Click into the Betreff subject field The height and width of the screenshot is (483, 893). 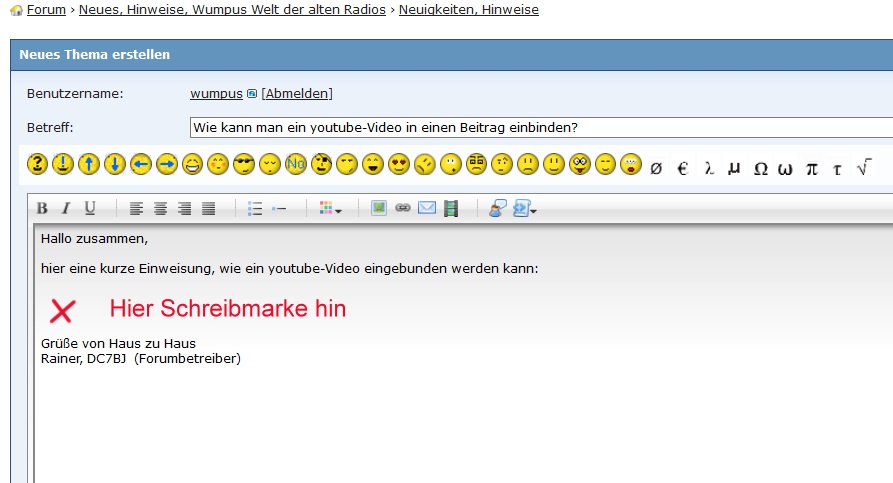click(x=540, y=128)
